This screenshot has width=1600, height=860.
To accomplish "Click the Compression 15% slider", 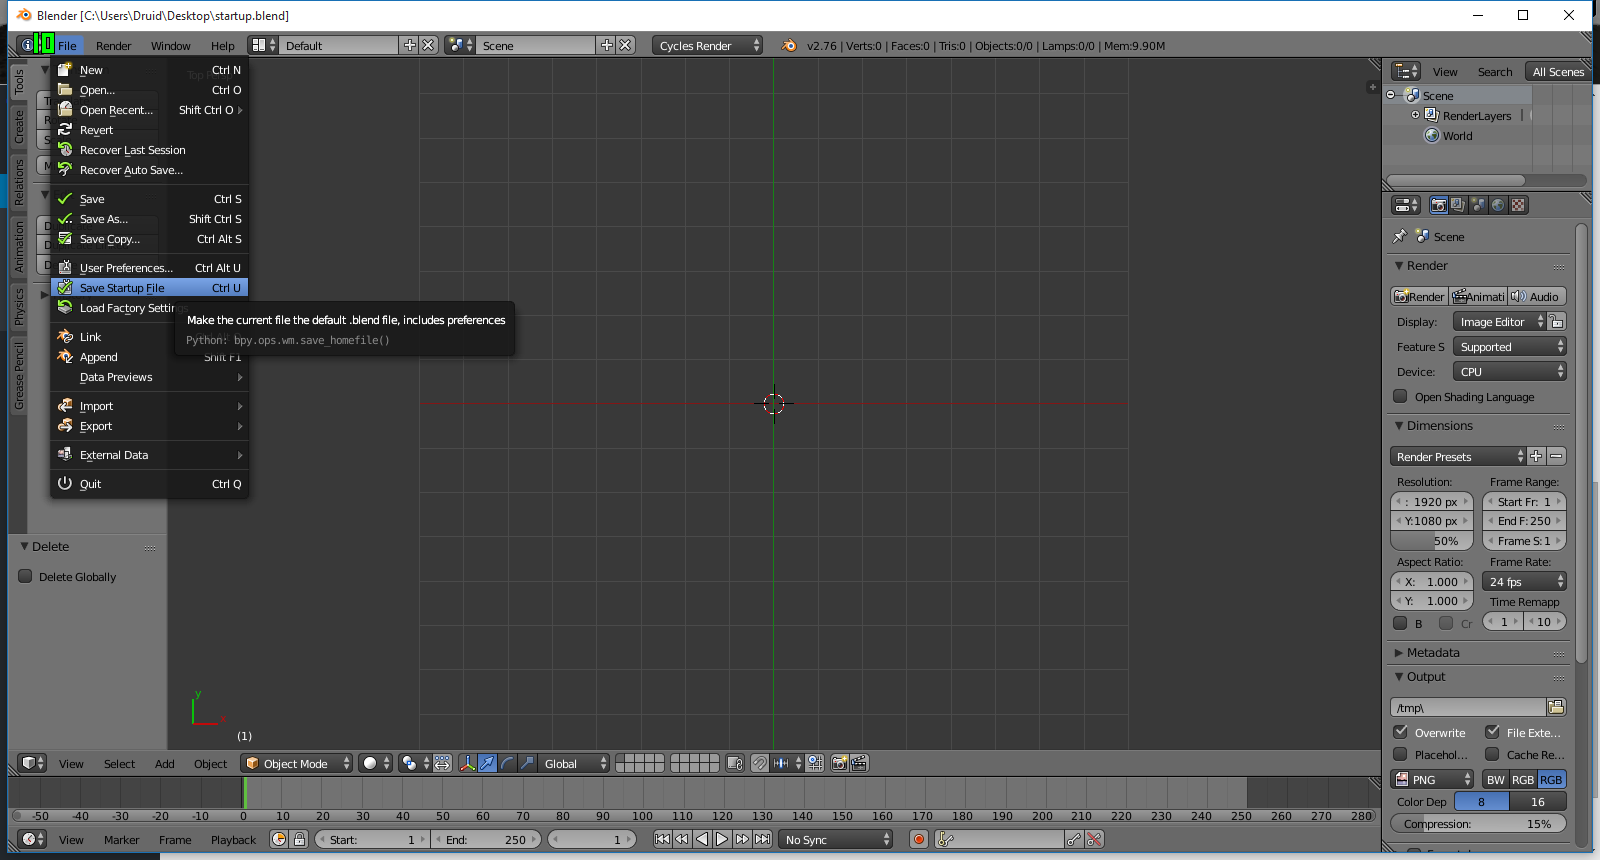I will pyautogui.click(x=1478, y=823).
